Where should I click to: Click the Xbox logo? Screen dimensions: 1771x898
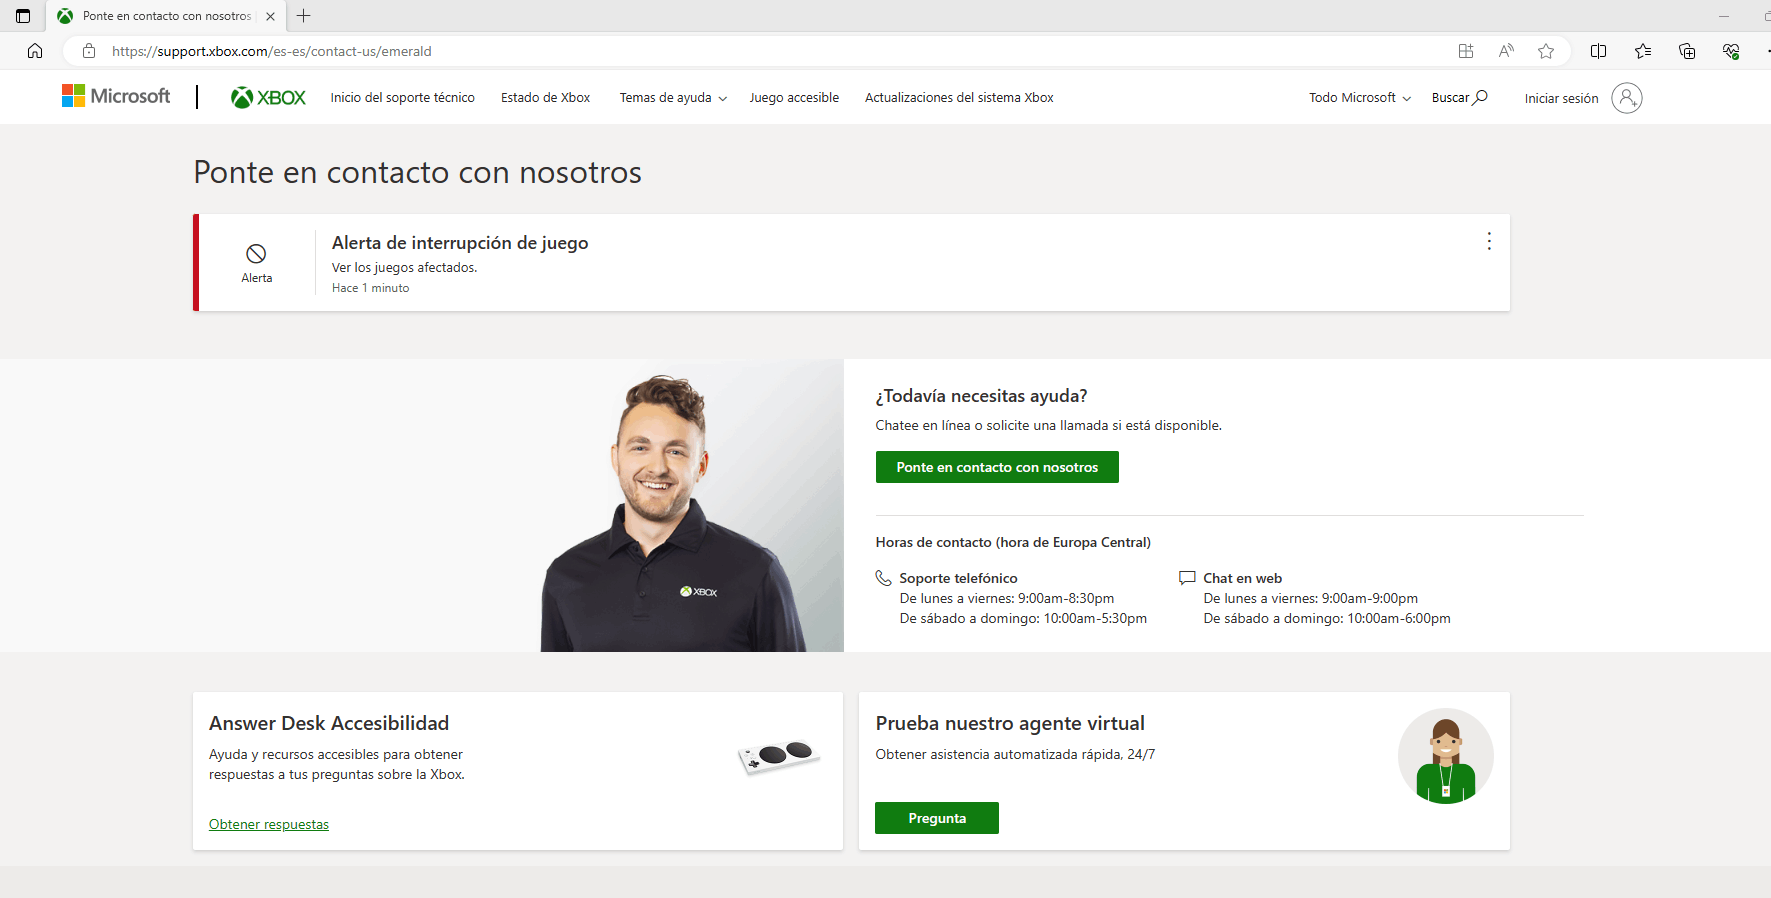click(268, 97)
